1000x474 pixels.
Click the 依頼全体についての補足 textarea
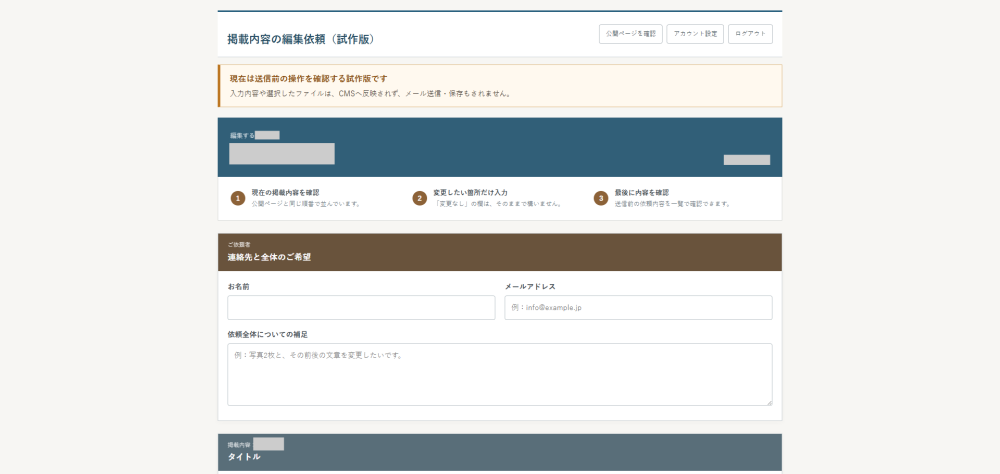(x=500, y=374)
